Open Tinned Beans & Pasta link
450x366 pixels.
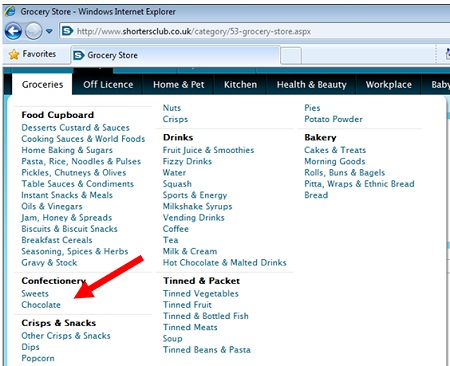[207, 350]
